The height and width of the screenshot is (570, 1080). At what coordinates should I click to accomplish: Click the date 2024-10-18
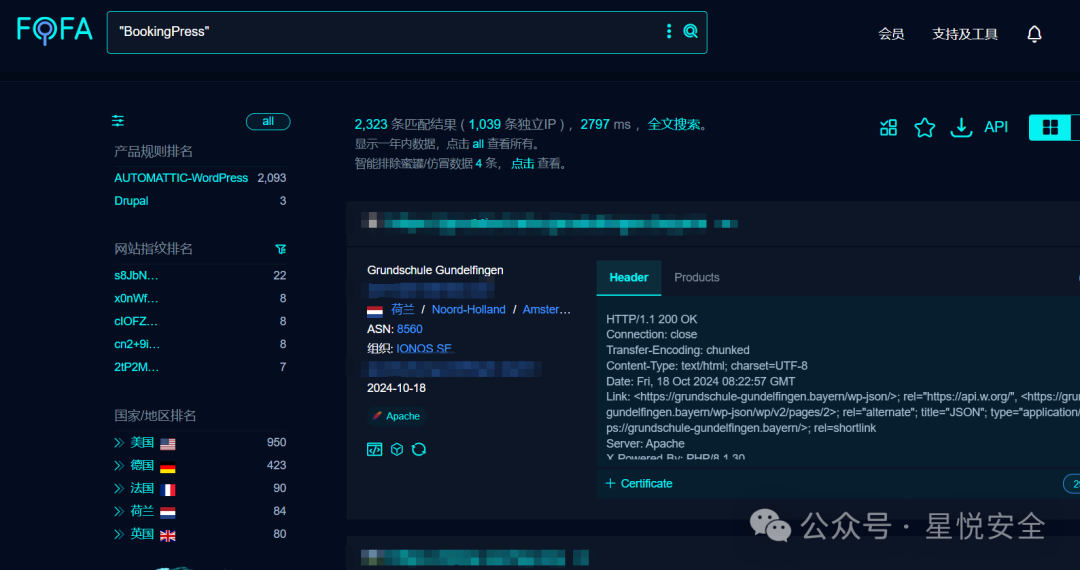click(396, 388)
